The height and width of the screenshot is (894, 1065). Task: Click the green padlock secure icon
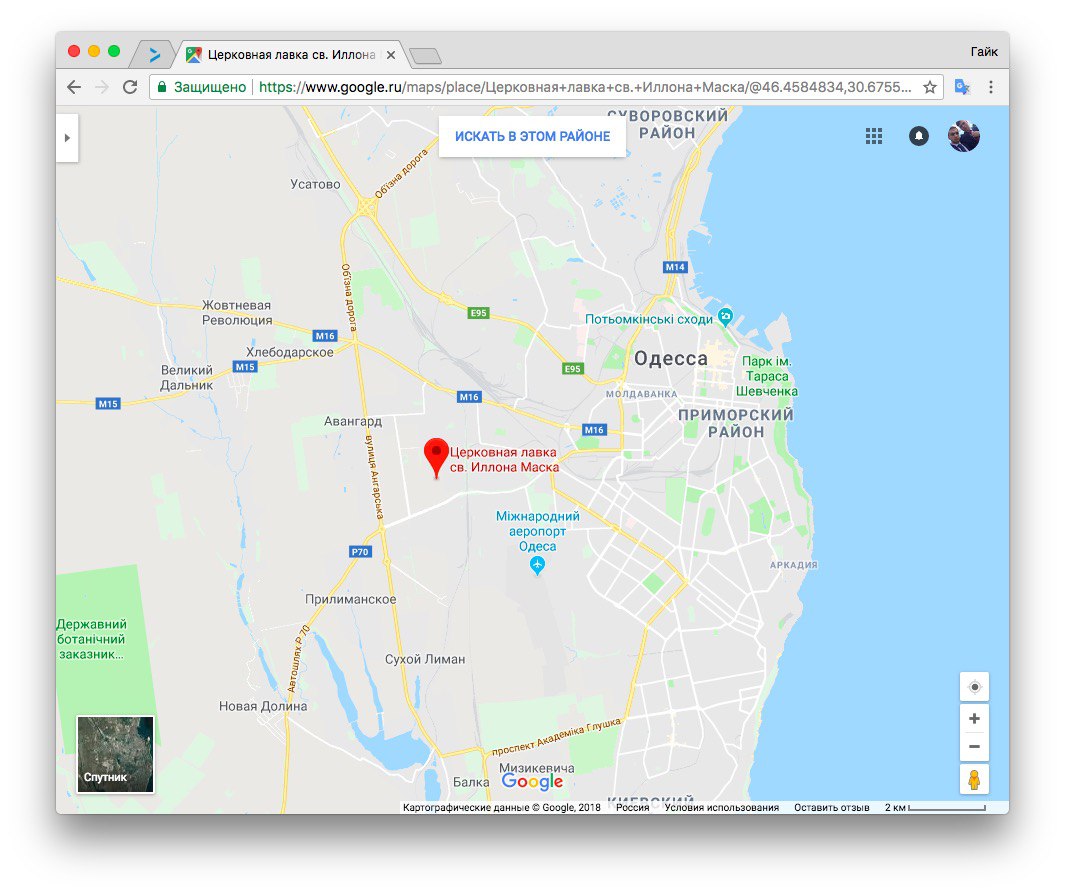pyautogui.click(x=162, y=87)
